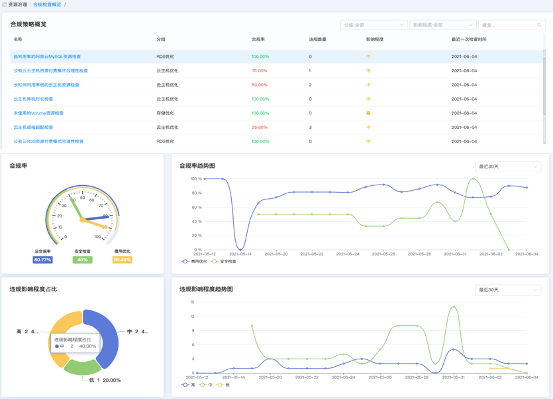
Task: Open the 云主机停机时长检查 policy link
Action: coord(34,99)
